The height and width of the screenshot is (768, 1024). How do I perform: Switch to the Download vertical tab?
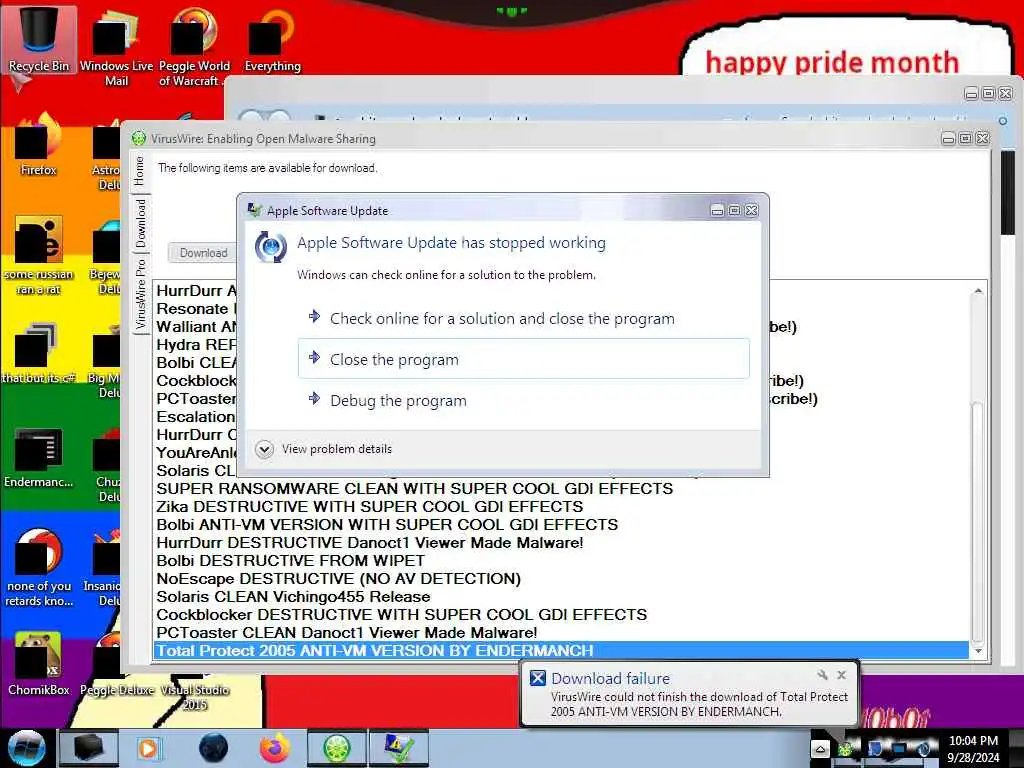click(x=140, y=224)
